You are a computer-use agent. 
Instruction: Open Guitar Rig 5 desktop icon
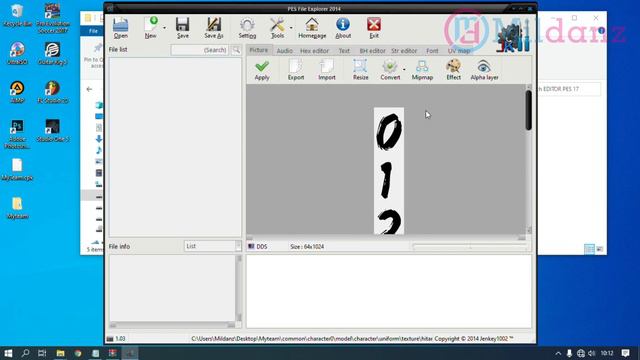click(x=52, y=53)
